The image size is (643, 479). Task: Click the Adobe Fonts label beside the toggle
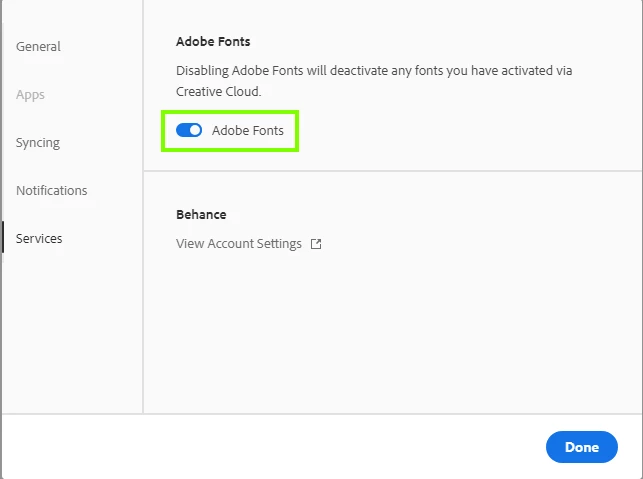click(x=247, y=130)
